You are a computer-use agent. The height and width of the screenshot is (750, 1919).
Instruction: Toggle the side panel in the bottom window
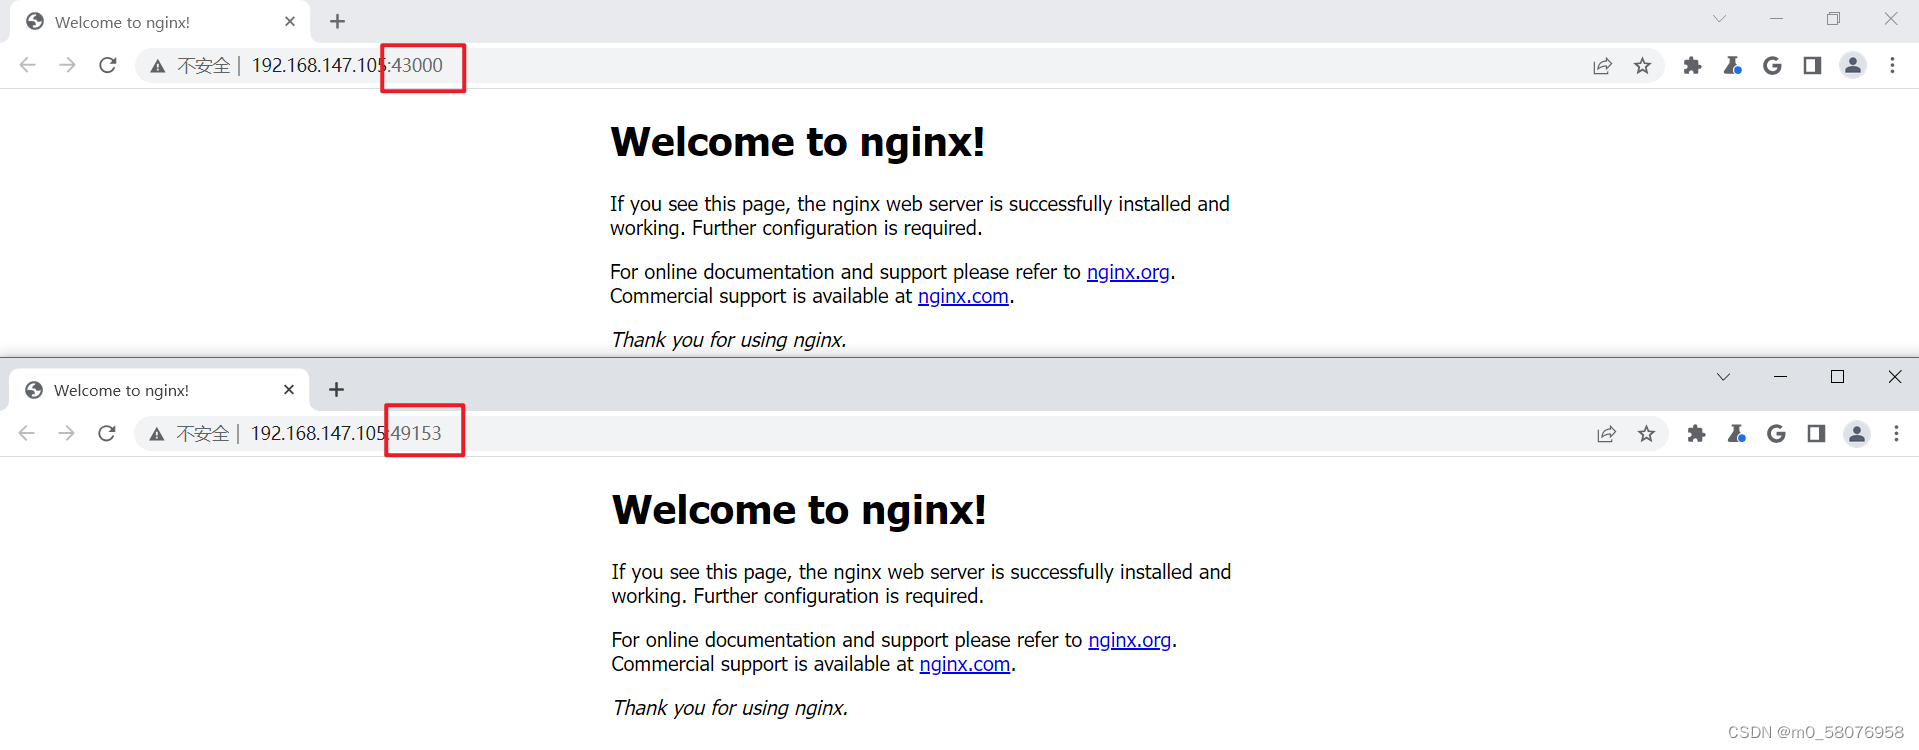pos(1816,433)
